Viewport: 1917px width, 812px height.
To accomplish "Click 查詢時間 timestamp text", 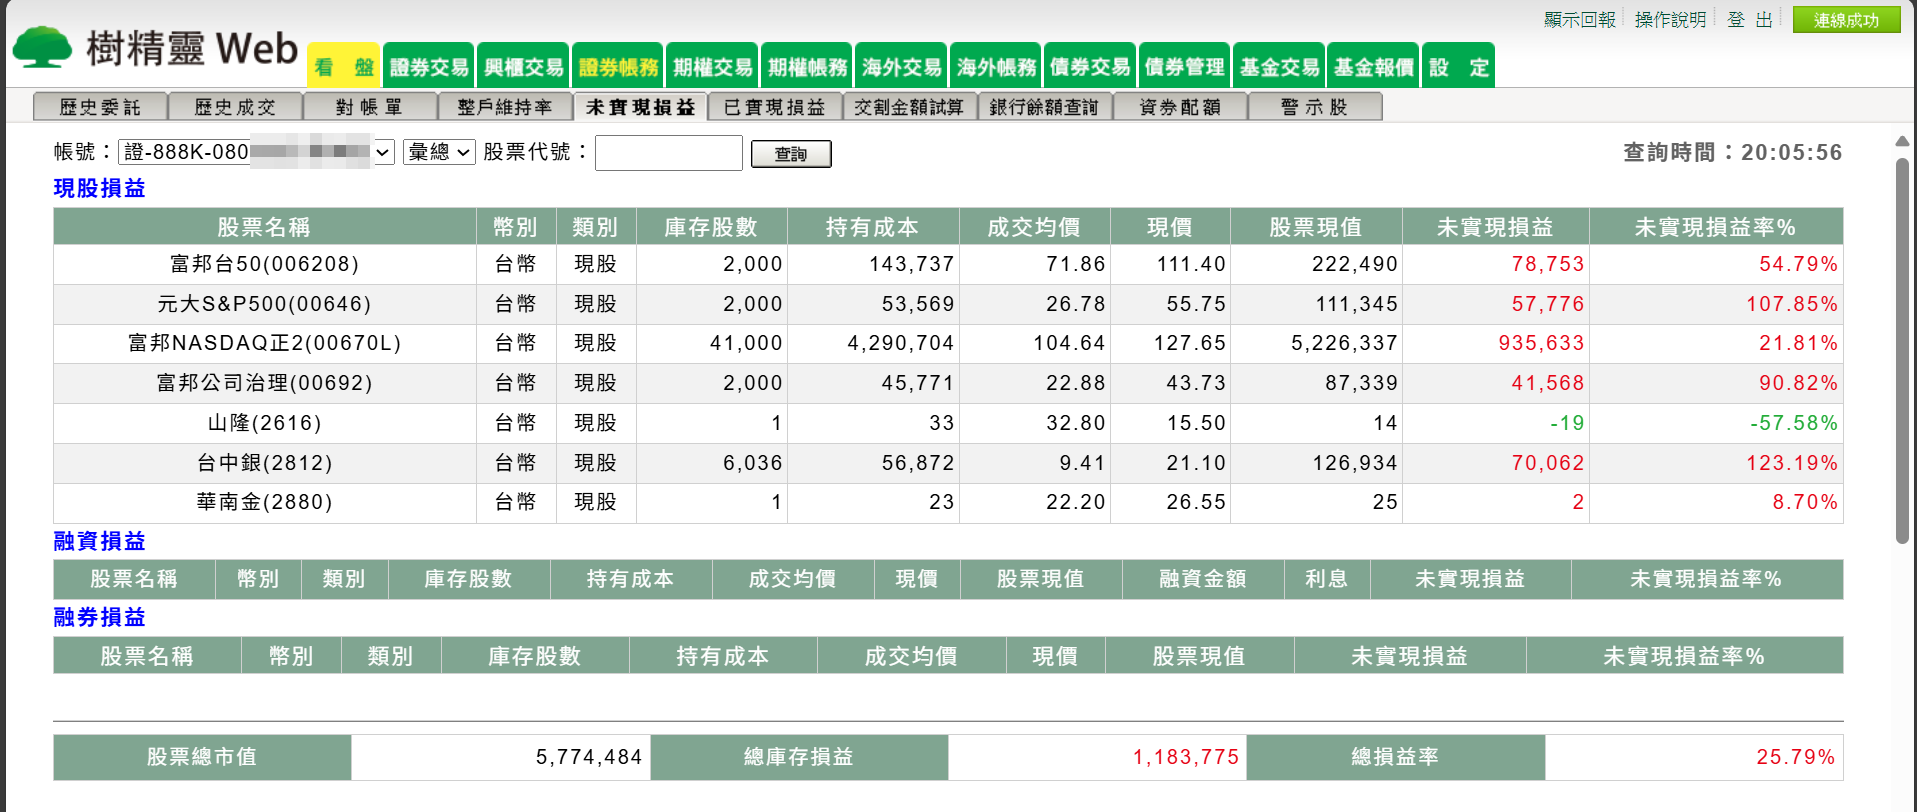I will pos(1732,152).
